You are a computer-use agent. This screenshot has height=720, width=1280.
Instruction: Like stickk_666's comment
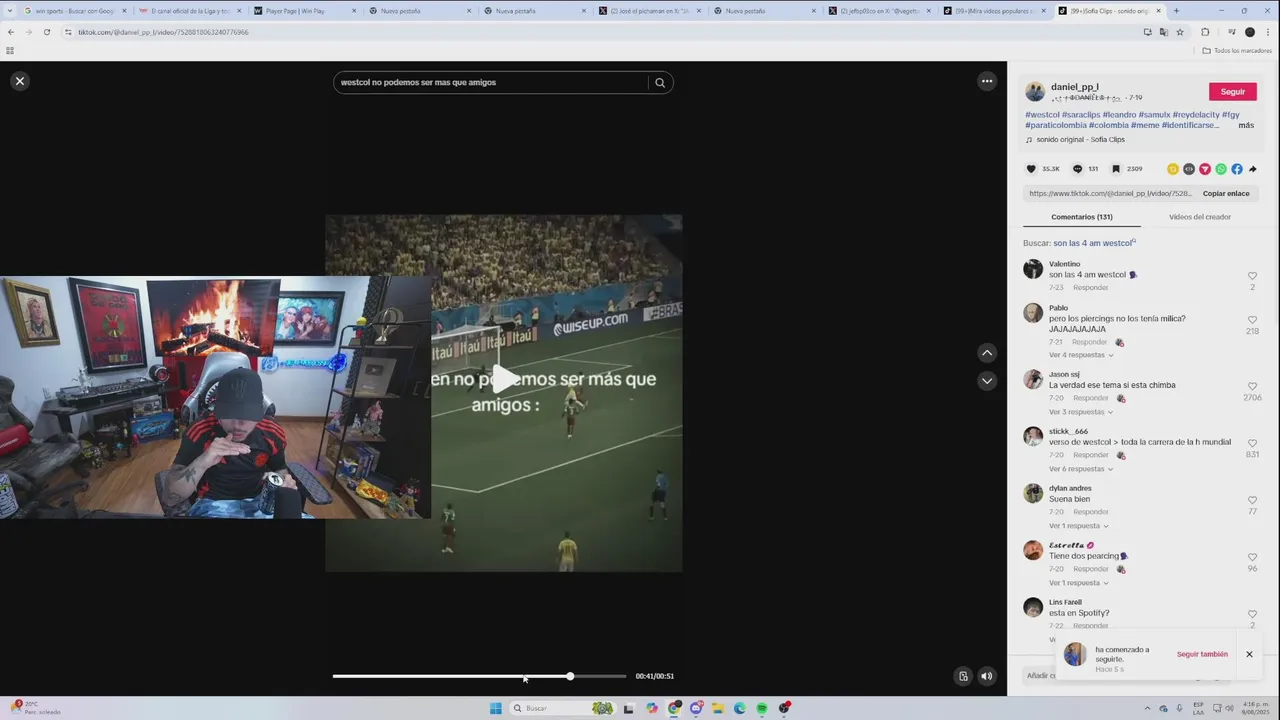coord(1252,443)
